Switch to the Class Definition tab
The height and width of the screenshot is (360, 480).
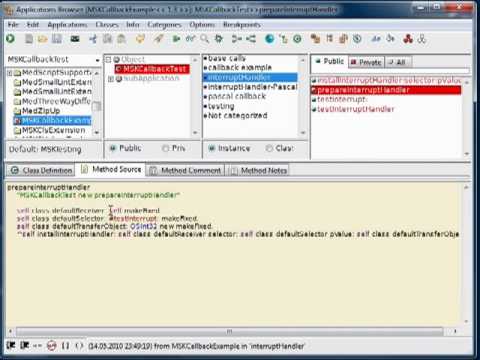41,170
